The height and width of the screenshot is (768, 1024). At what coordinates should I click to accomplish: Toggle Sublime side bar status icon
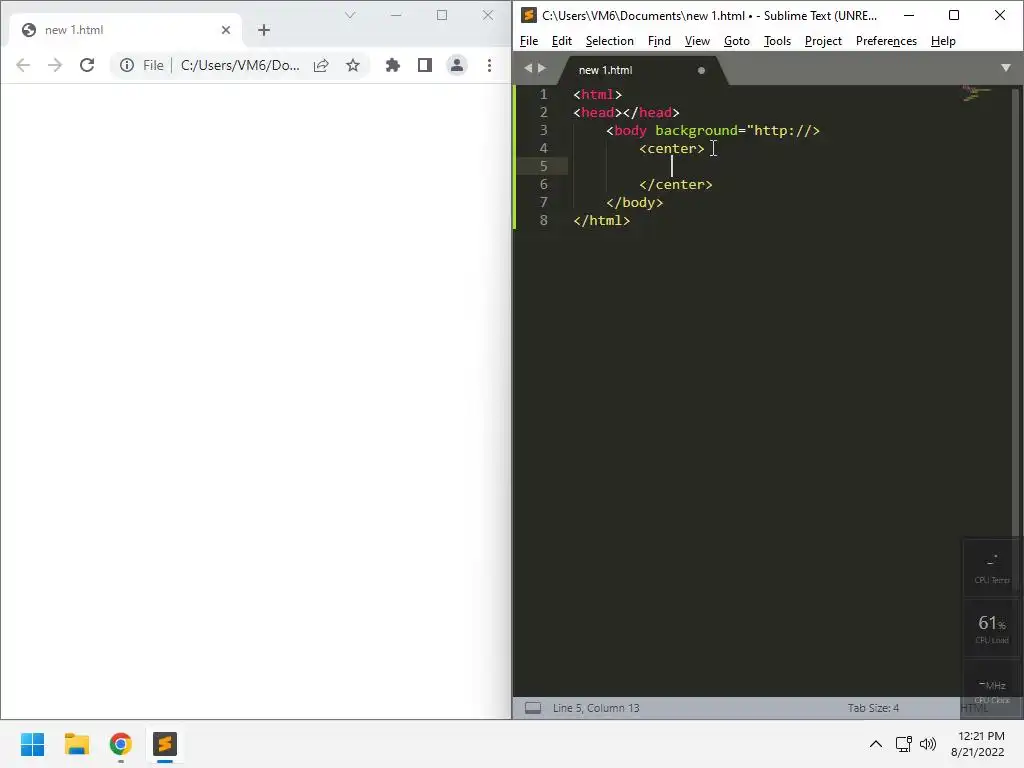click(x=533, y=708)
